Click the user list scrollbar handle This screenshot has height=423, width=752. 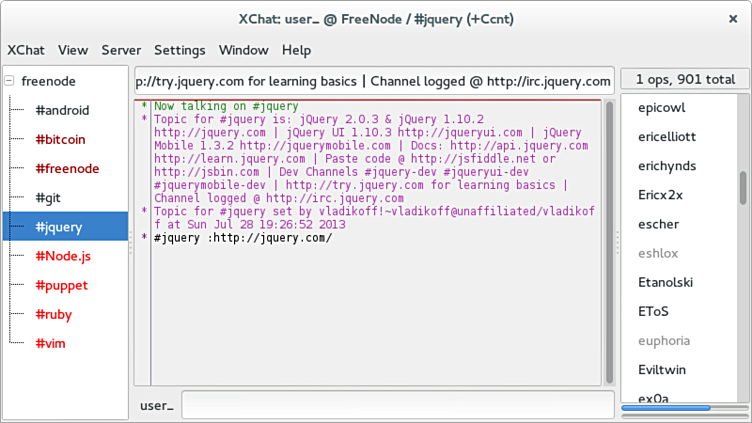pos(742,187)
